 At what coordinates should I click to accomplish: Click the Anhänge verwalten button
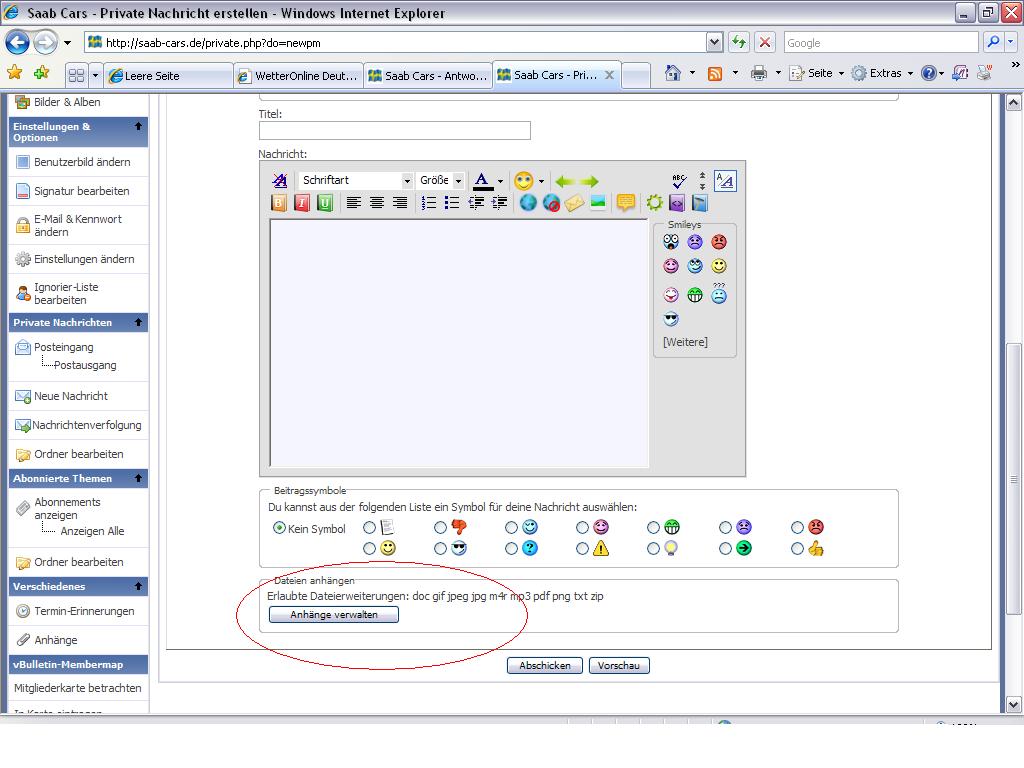(334, 615)
